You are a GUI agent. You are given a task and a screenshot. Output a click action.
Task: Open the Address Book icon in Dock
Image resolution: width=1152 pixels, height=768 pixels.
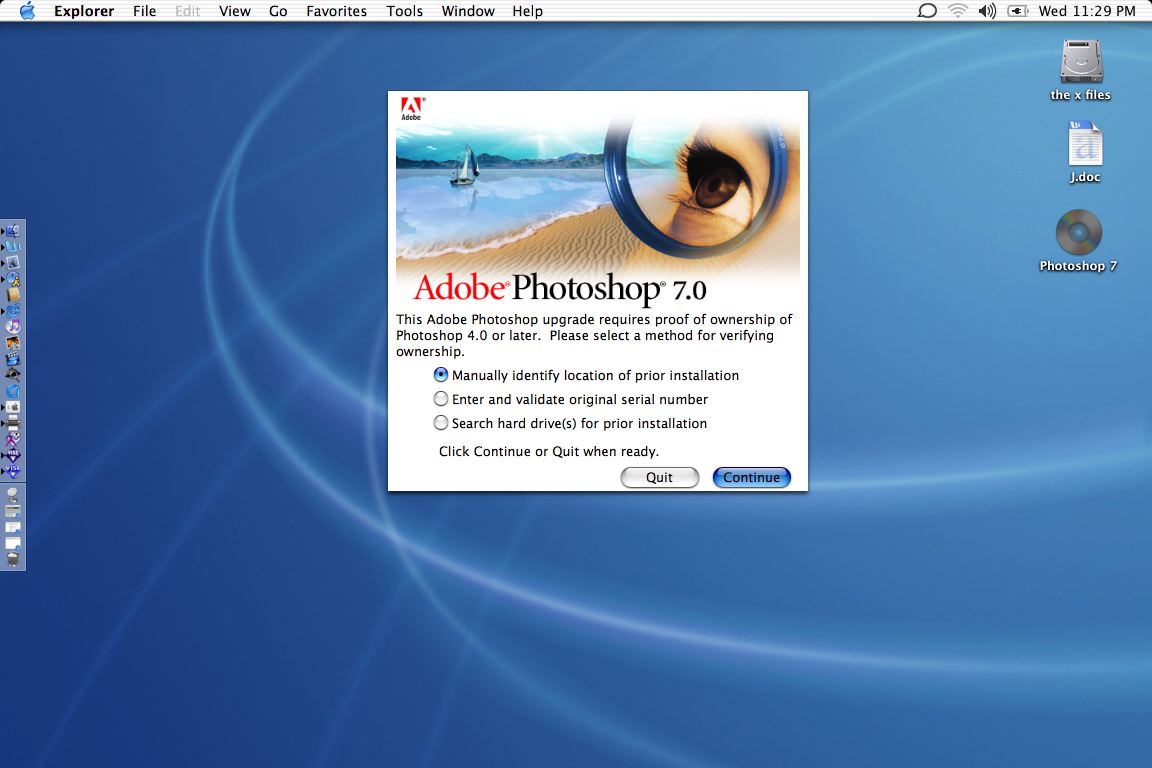(x=13, y=295)
